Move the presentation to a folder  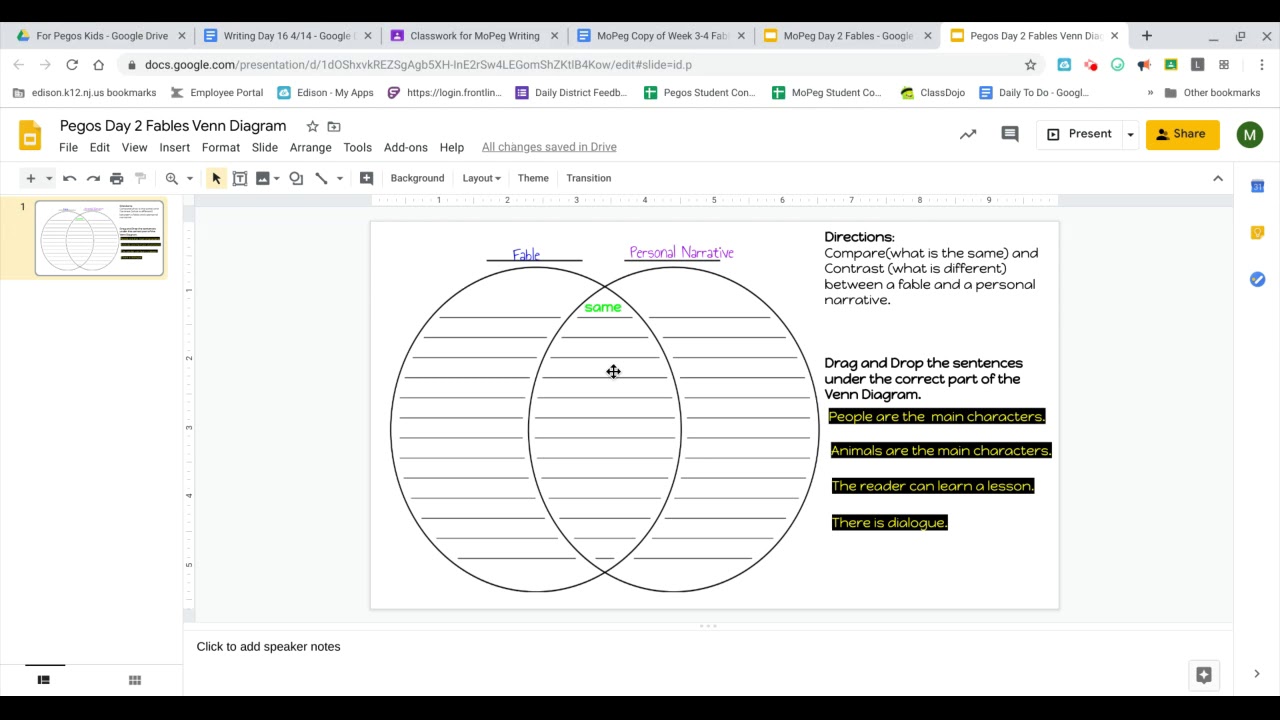pos(334,126)
